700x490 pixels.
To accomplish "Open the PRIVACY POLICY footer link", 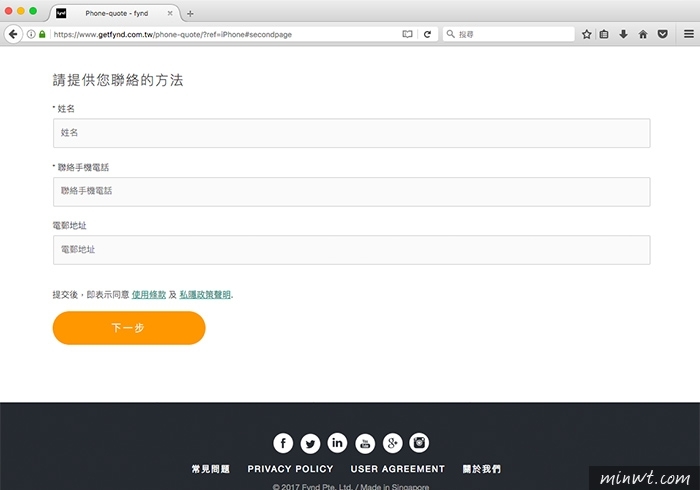I will pos(290,469).
